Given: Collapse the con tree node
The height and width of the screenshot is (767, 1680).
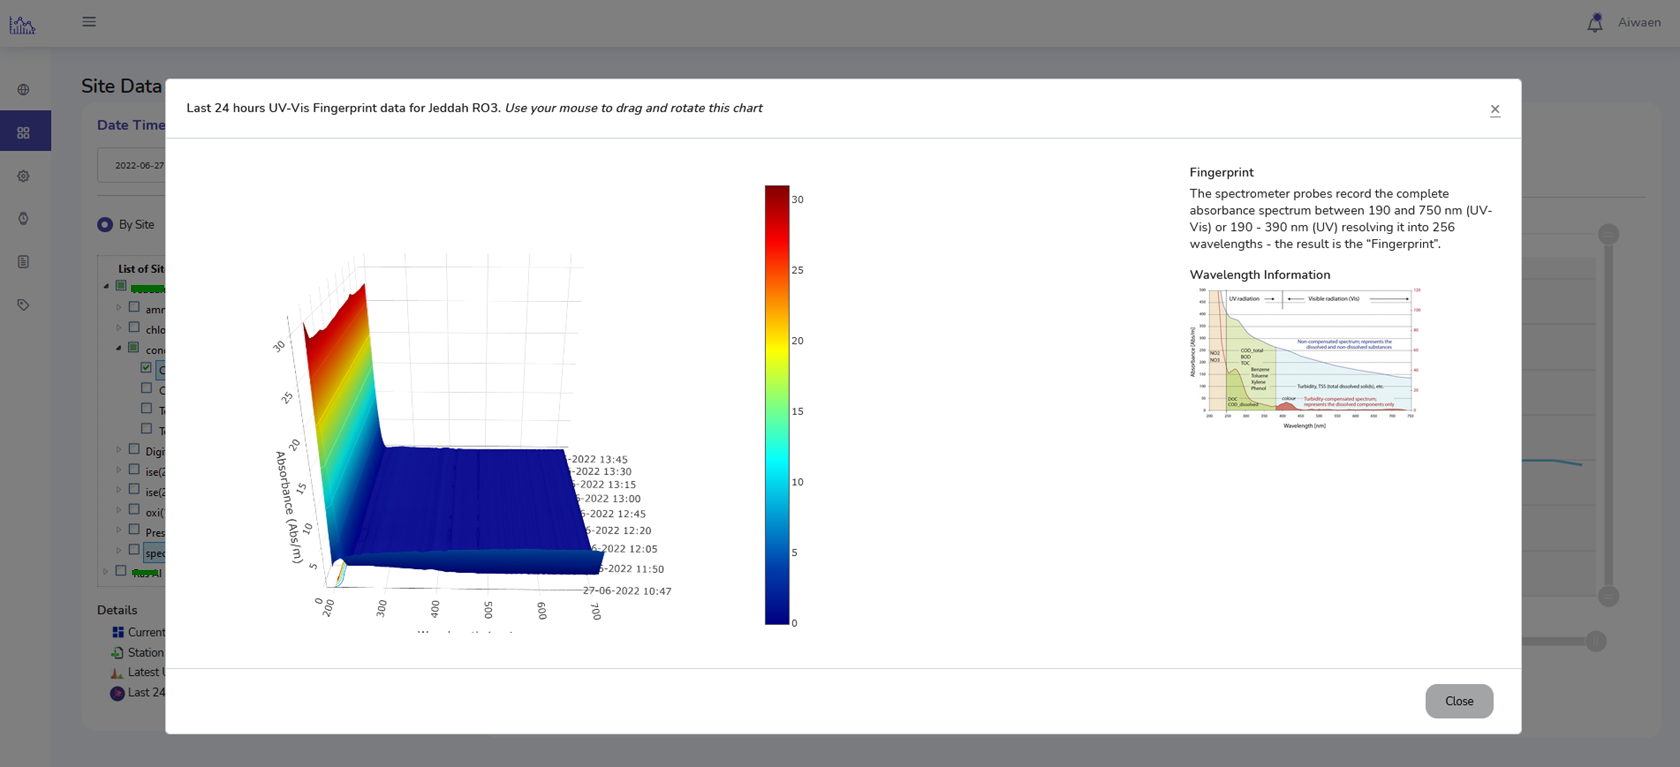Looking at the screenshot, I should coord(119,348).
